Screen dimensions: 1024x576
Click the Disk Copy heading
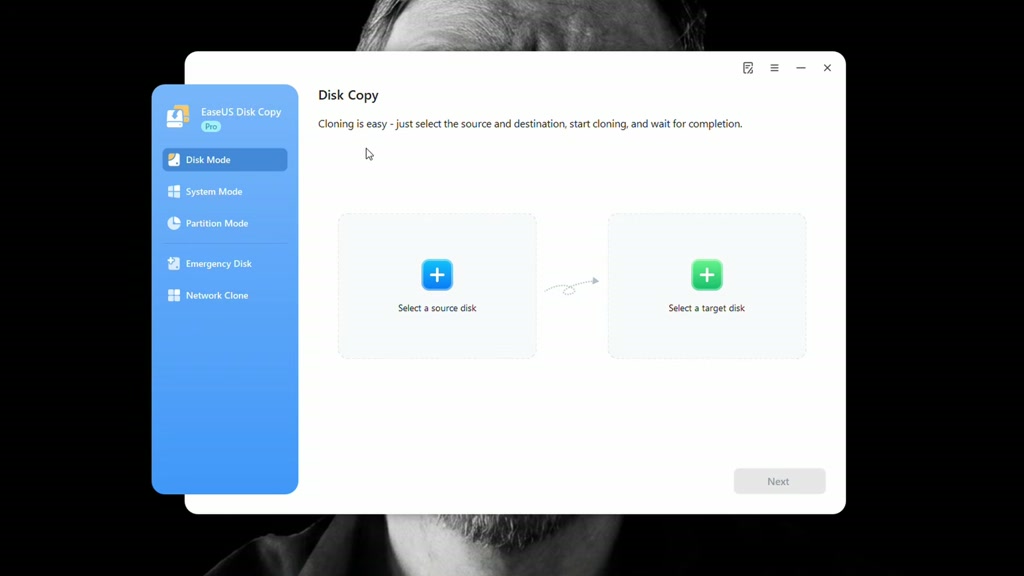348,95
